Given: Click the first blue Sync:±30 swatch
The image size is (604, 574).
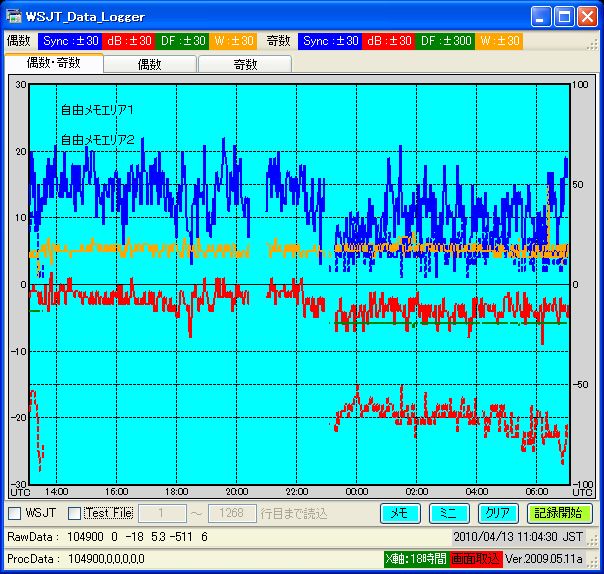Looking at the screenshot, I should point(70,41).
